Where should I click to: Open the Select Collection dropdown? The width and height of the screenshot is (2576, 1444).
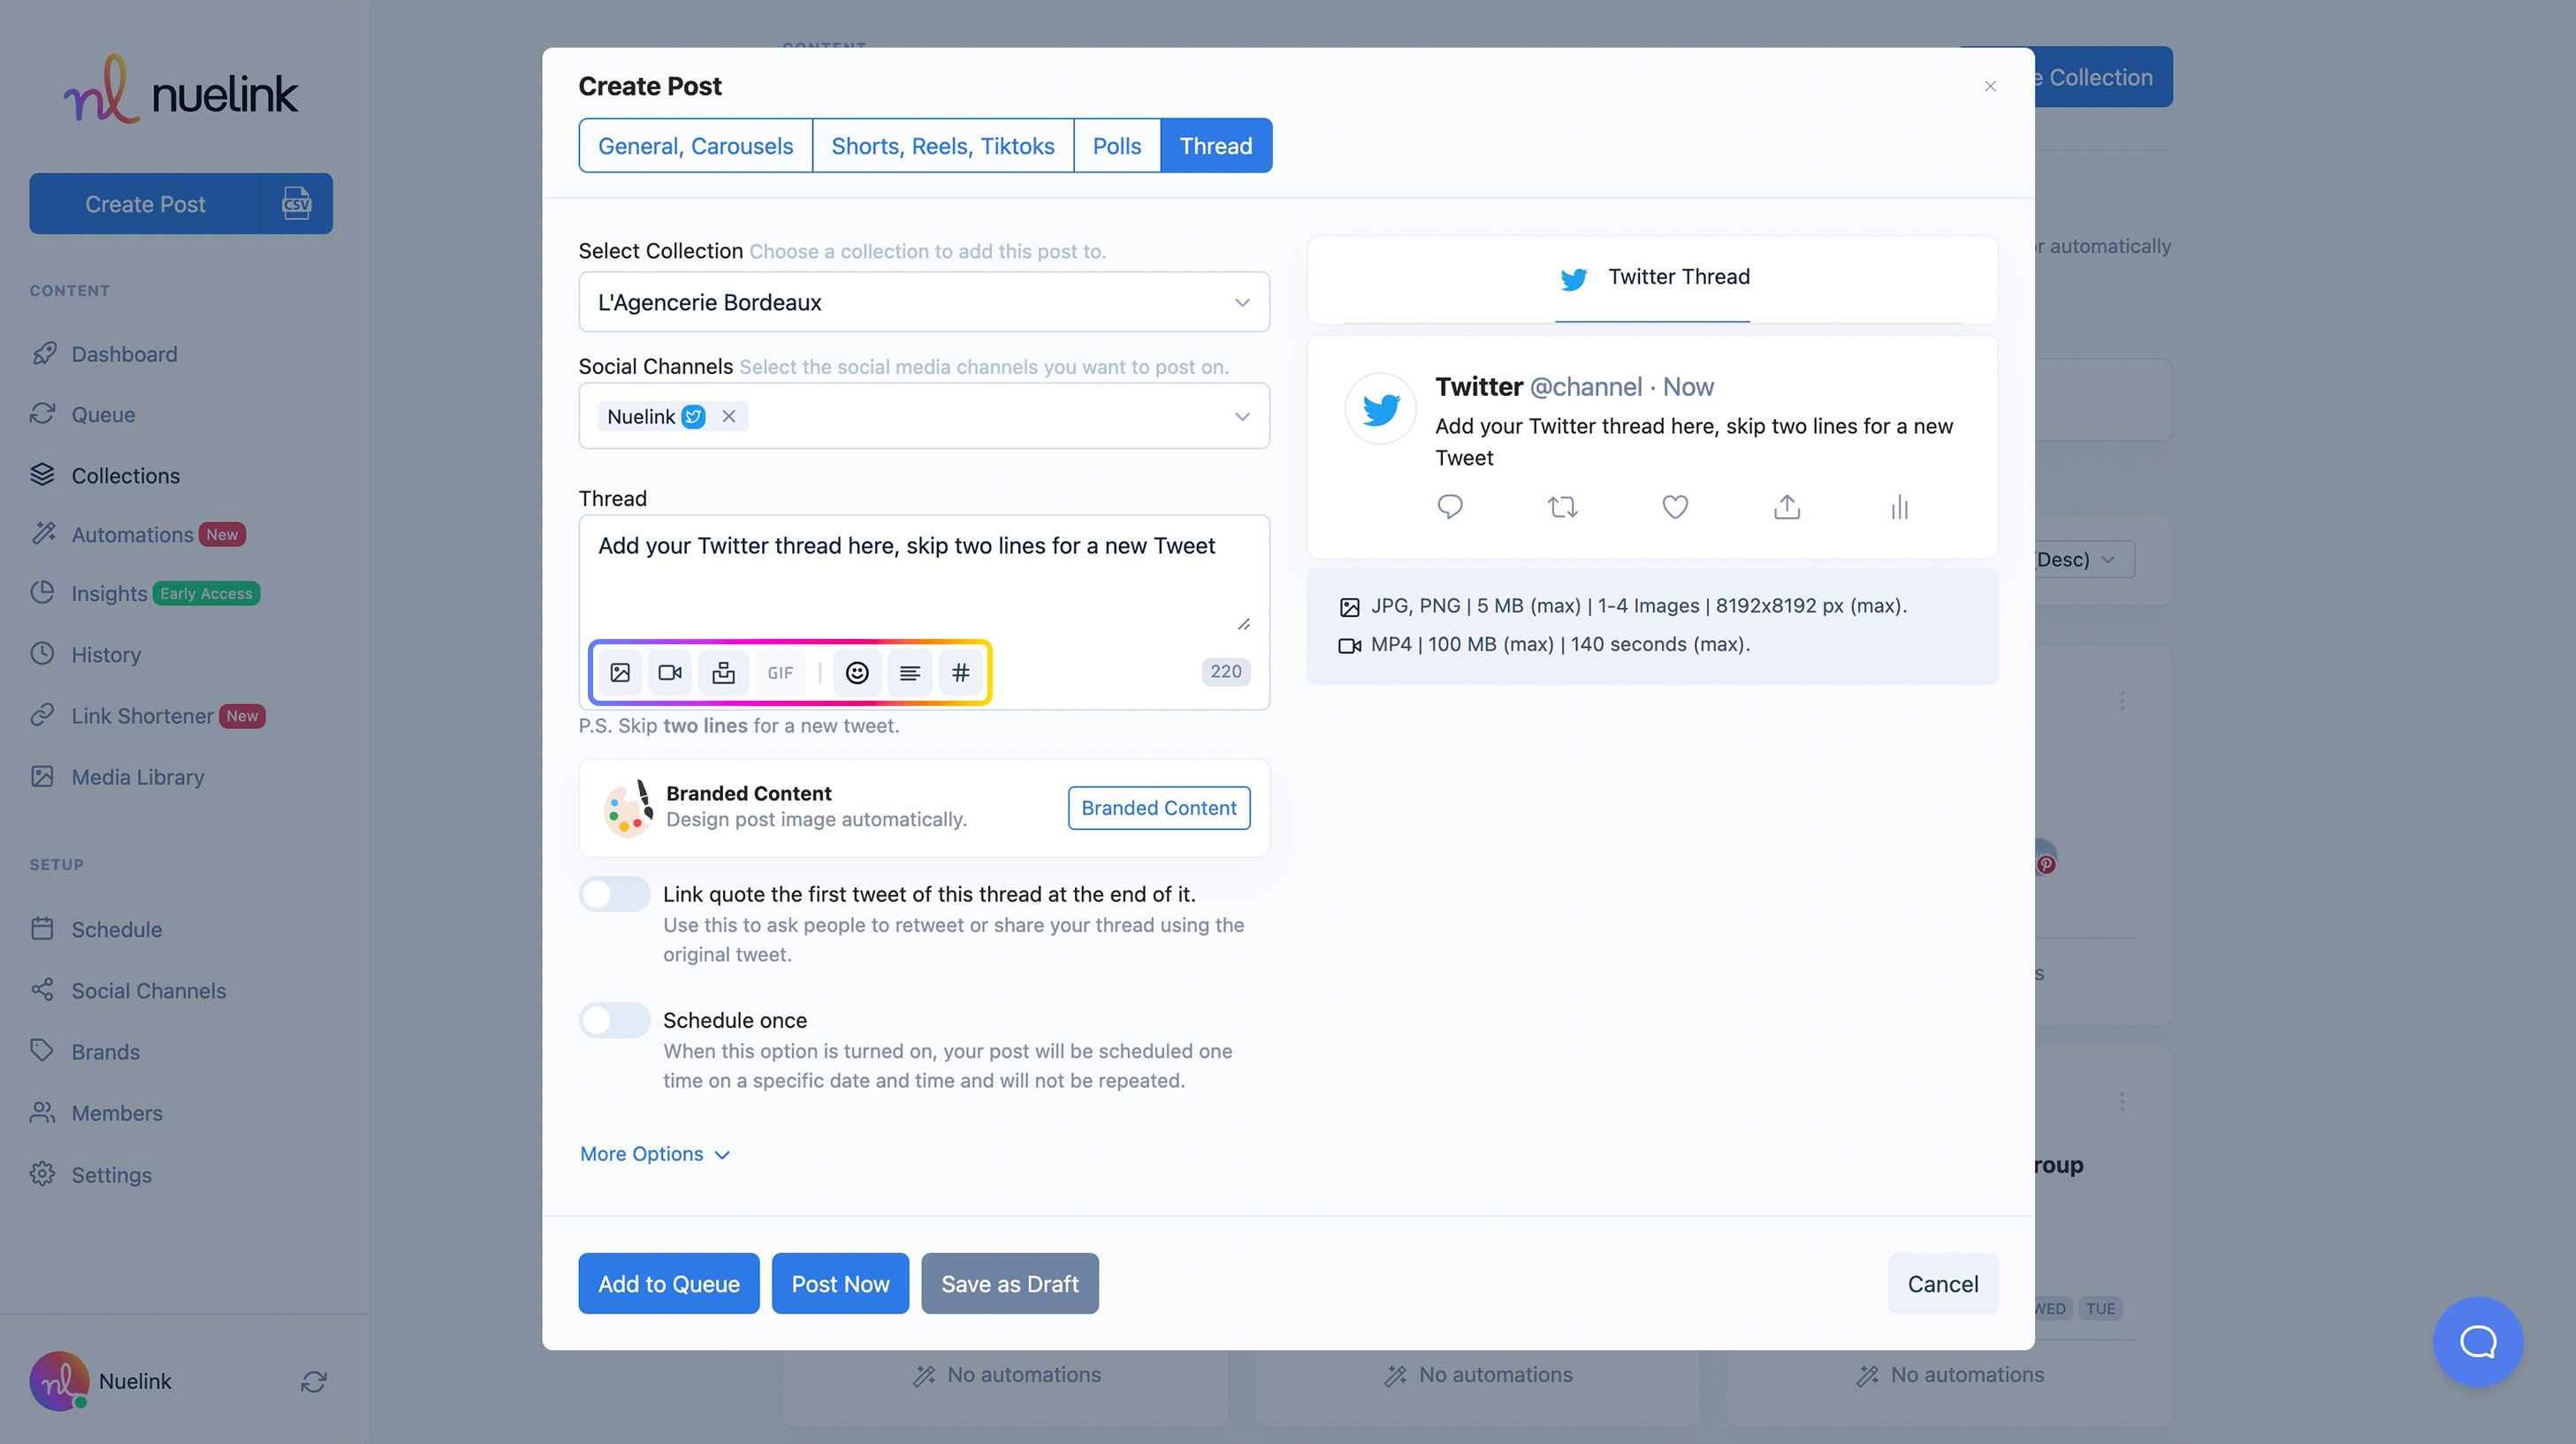pos(923,302)
